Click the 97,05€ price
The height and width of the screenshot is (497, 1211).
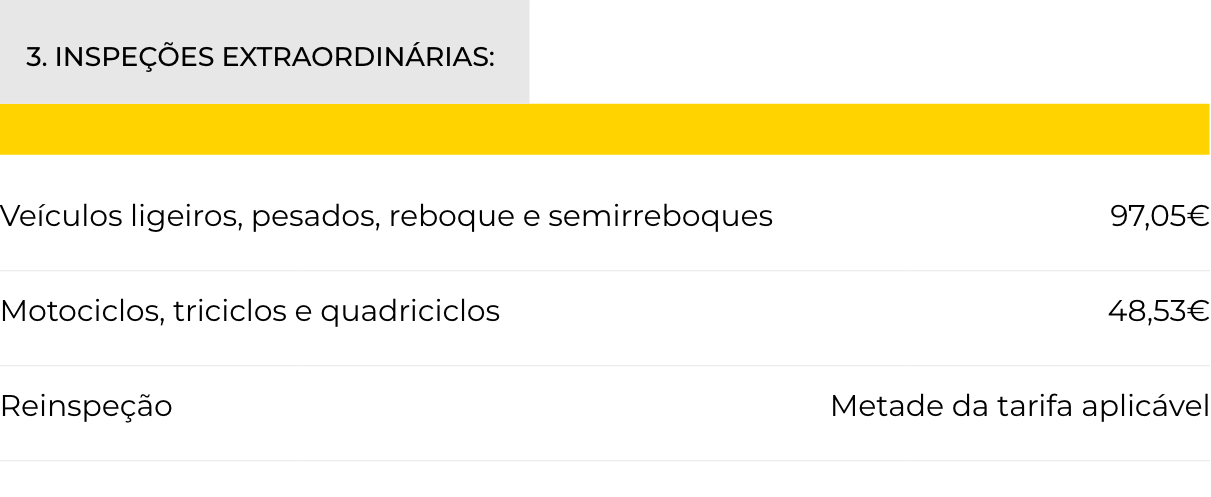(x=1159, y=216)
